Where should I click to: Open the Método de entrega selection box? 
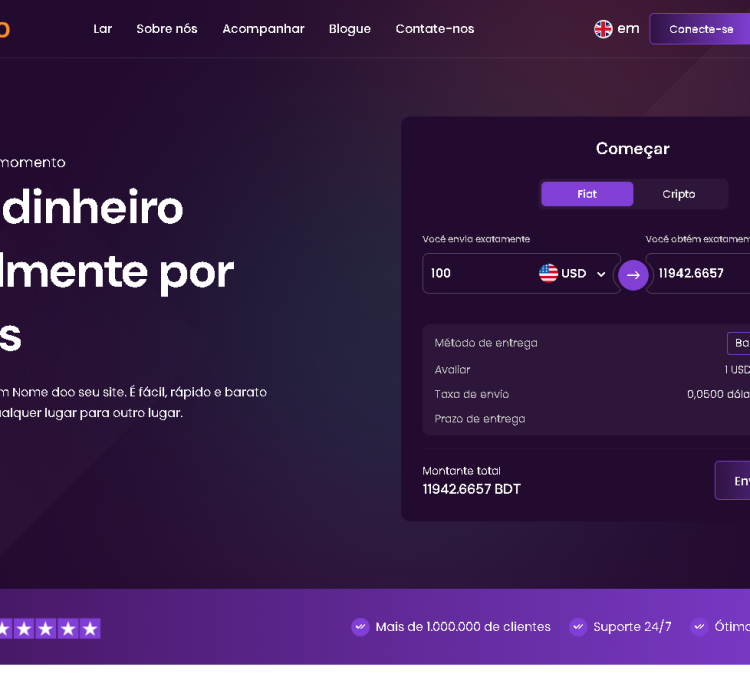click(x=738, y=343)
